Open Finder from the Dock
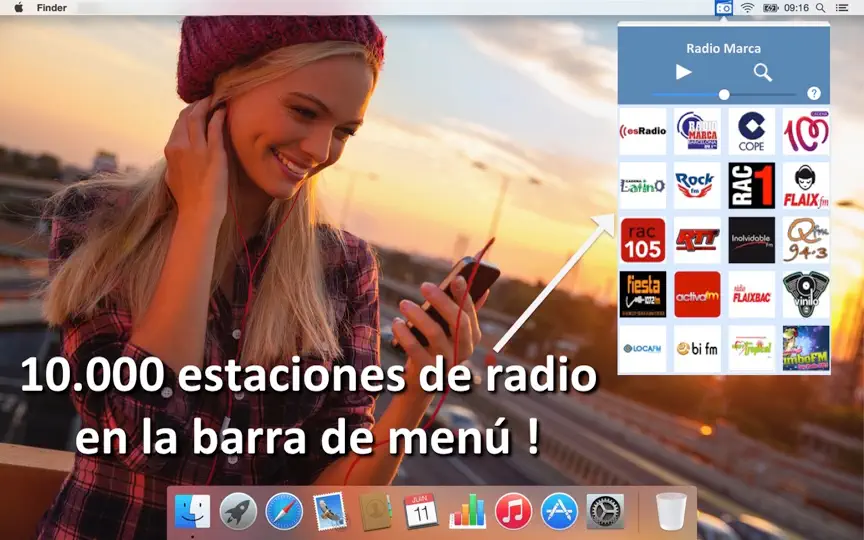 coord(192,511)
